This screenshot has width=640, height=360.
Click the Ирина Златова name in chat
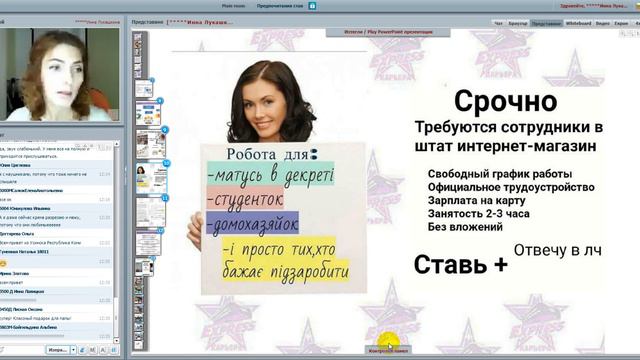point(14,273)
